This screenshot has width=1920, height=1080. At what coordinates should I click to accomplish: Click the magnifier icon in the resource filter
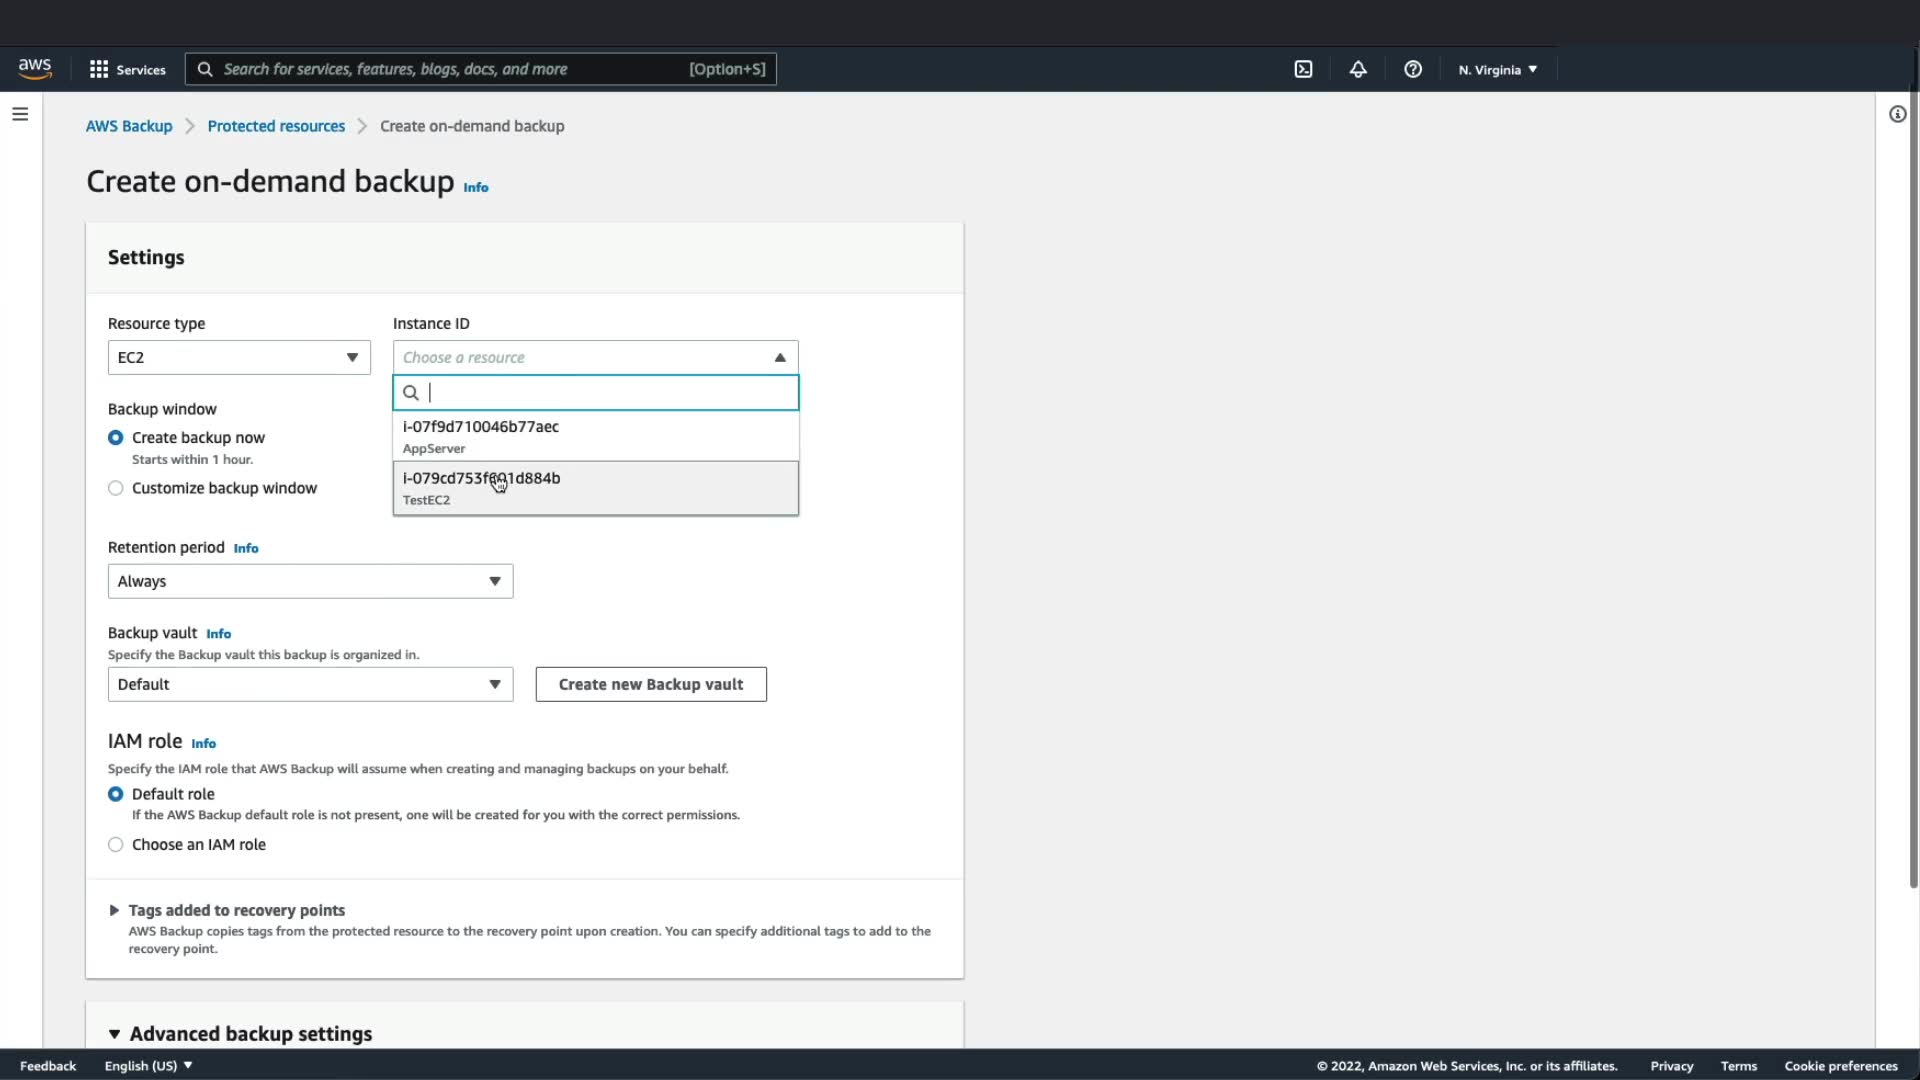[x=410, y=393]
